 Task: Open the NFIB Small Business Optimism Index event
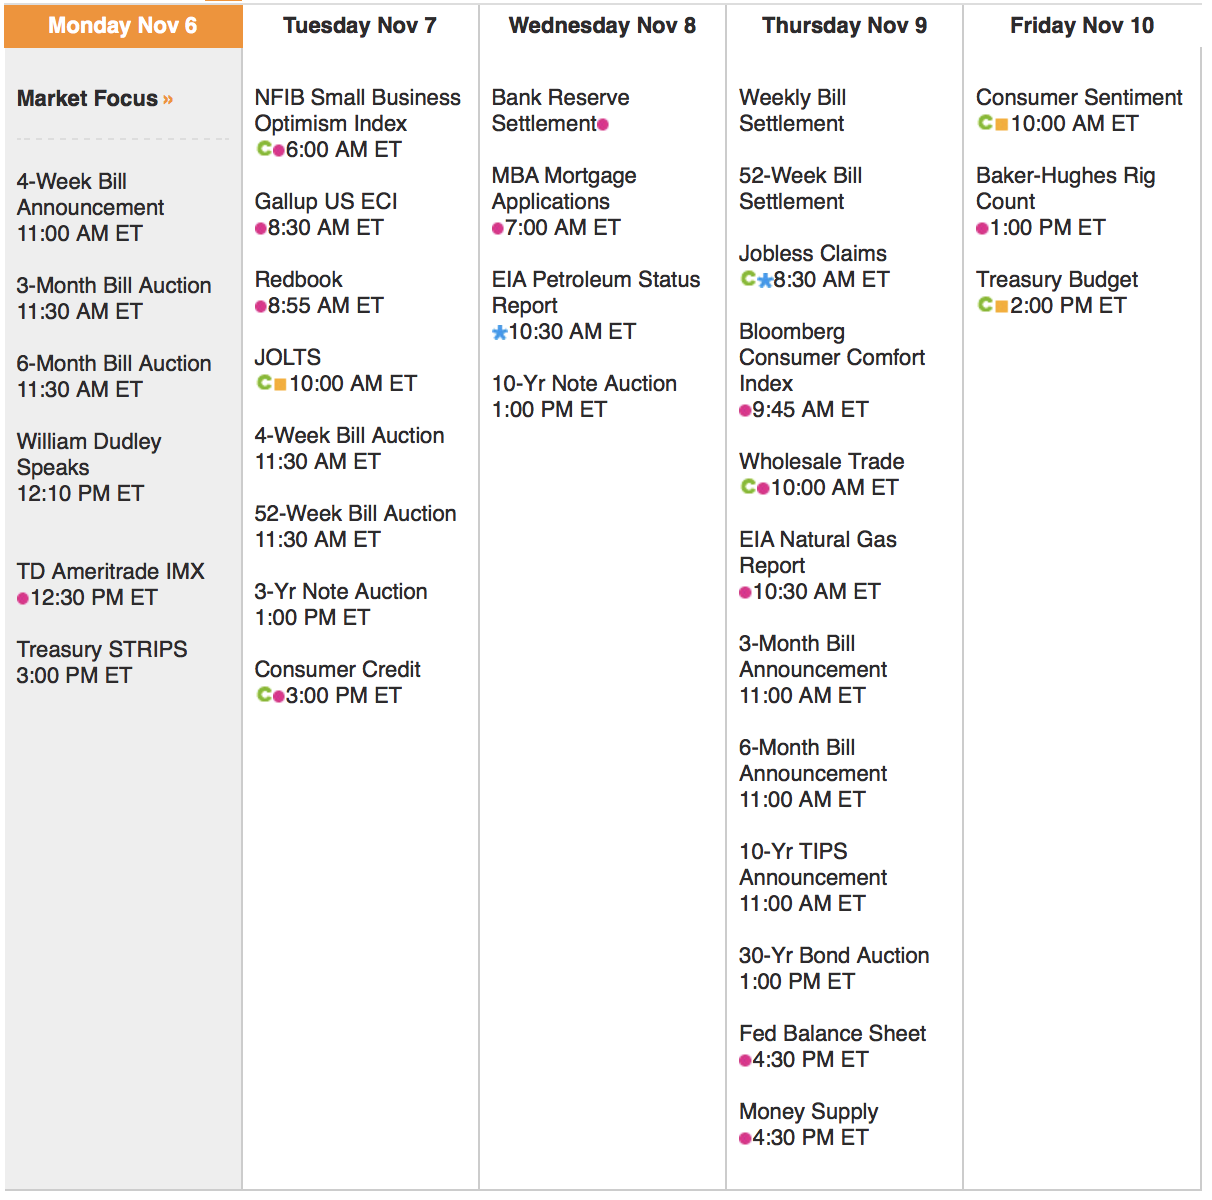click(357, 110)
